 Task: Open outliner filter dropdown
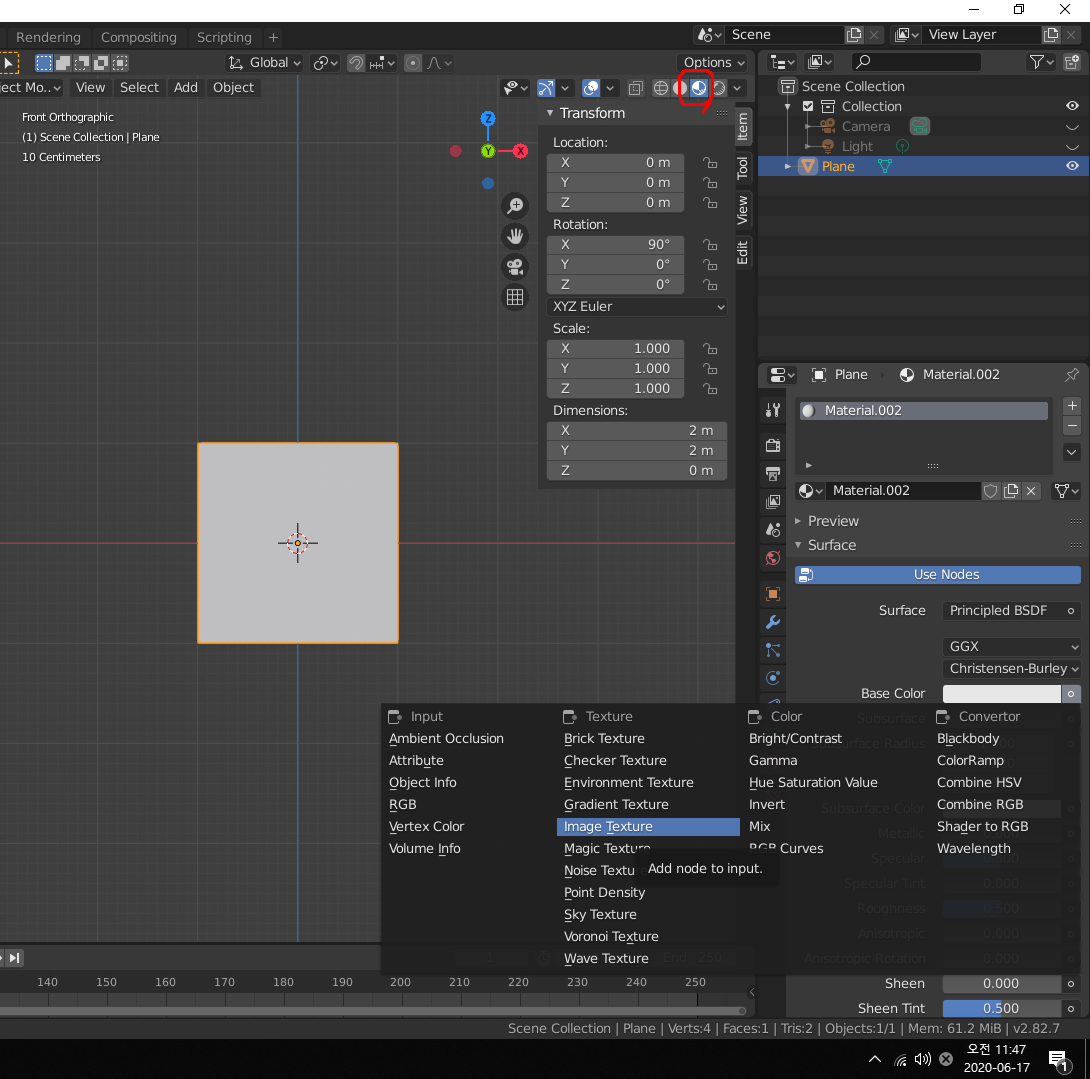click(1041, 63)
